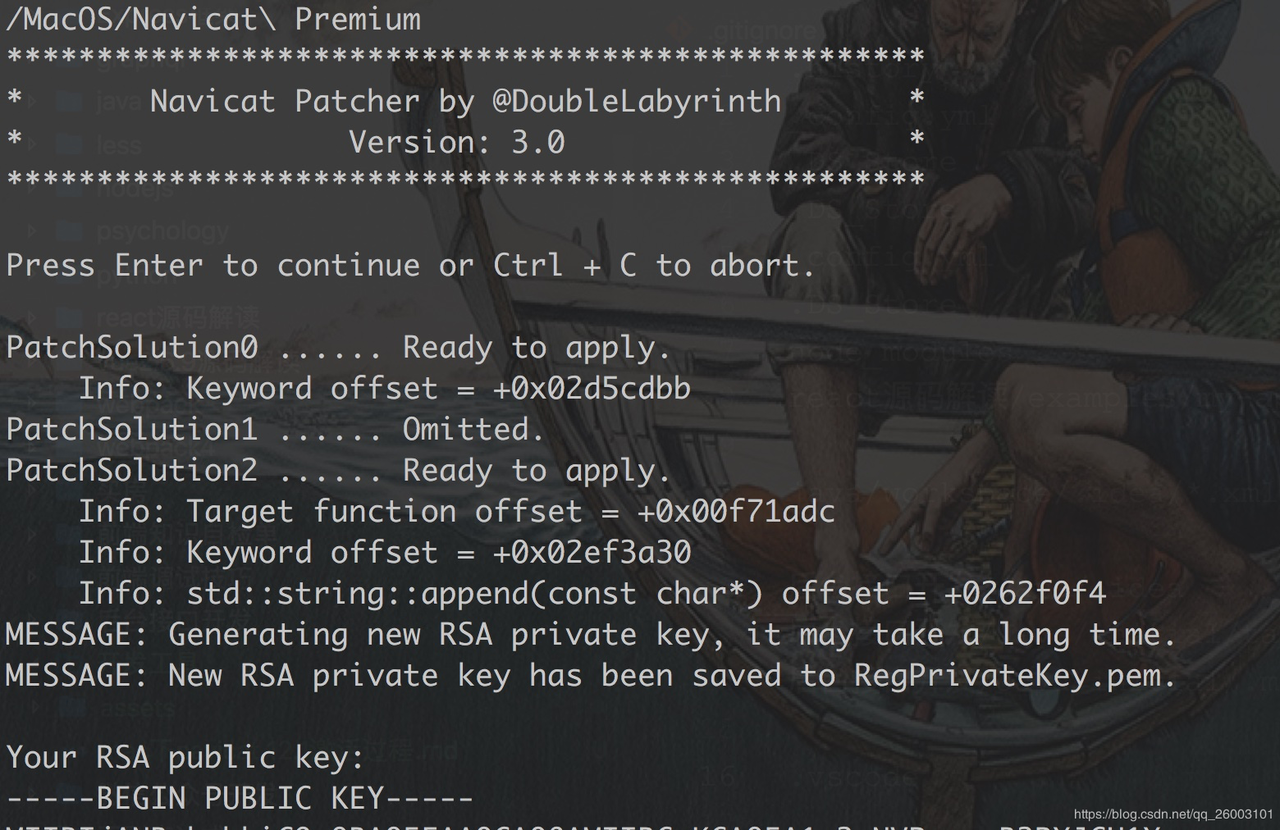Click the @DoubleLabyrinth author name
The image size is (1280, 830).
(636, 101)
